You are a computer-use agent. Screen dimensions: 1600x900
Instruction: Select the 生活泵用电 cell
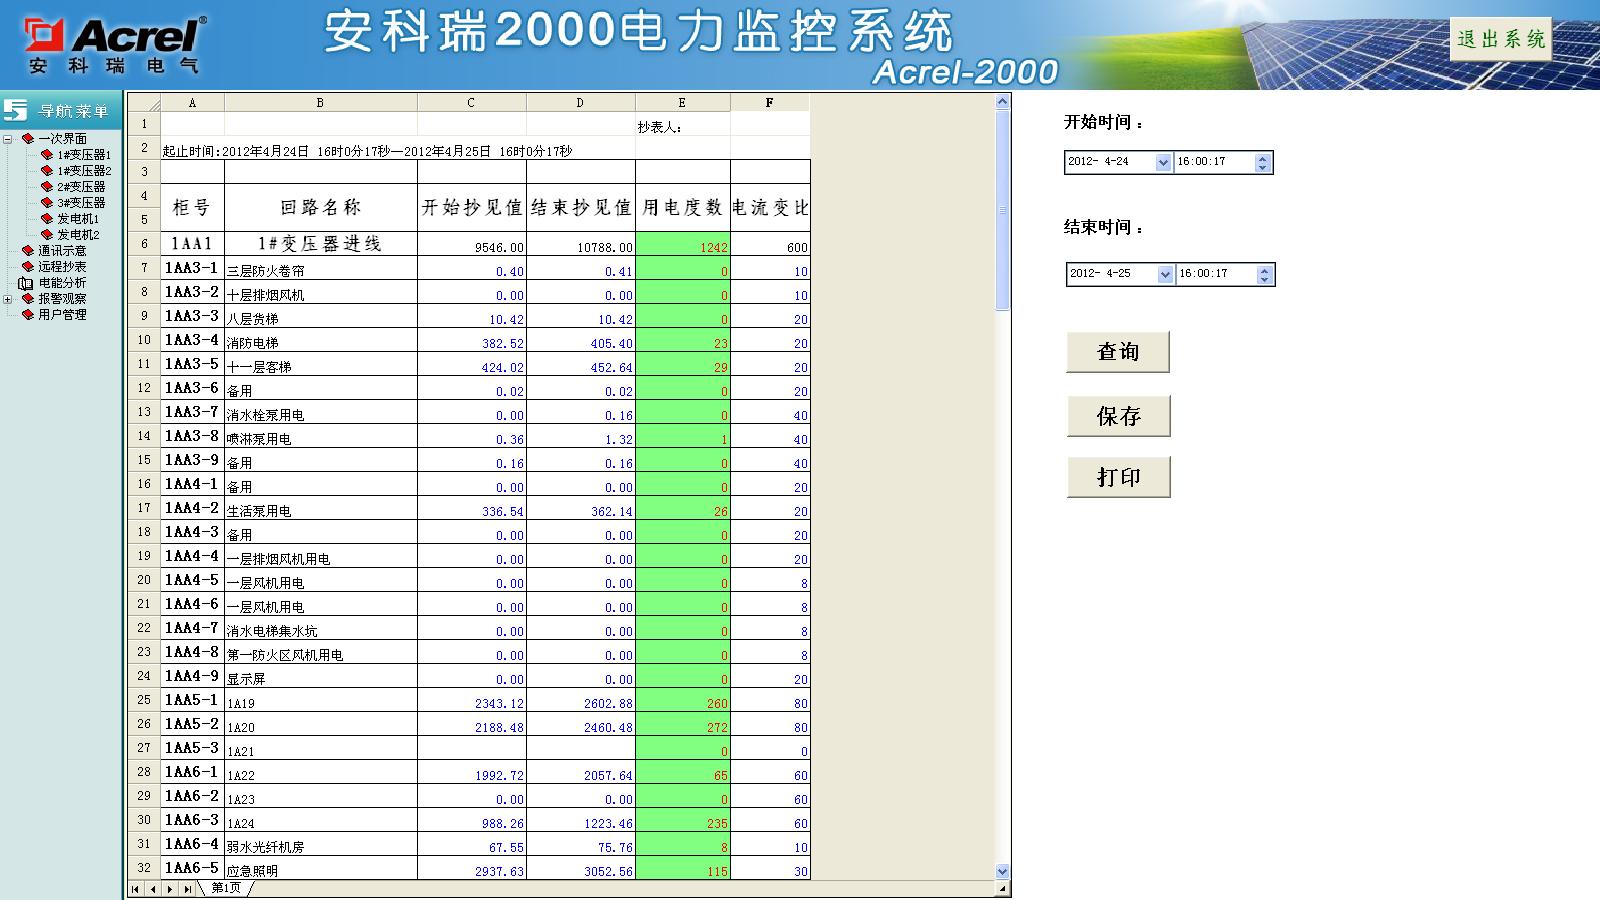point(320,508)
